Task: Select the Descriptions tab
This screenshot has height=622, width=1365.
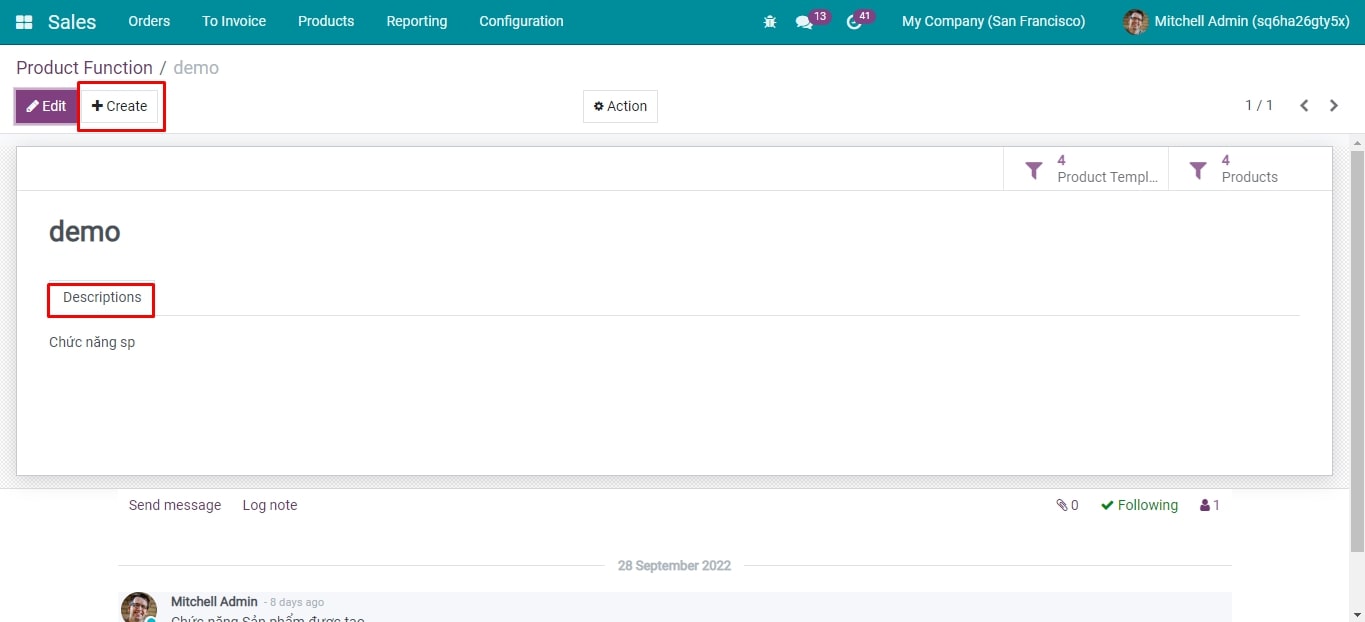Action: [102, 298]
